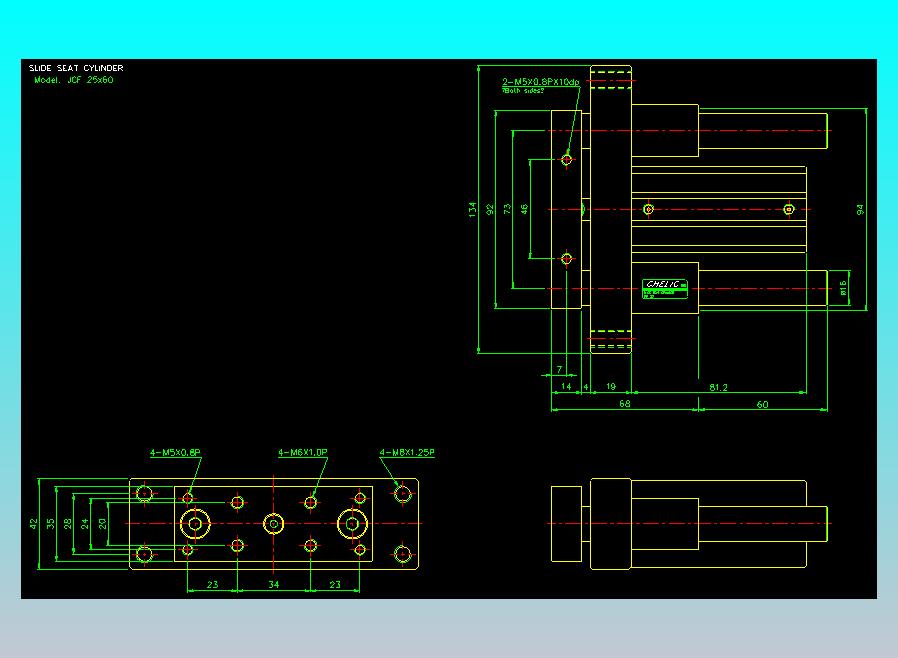Click the 24 dimension value
This screenshot has width=898, height=658.
click(85, 524)
